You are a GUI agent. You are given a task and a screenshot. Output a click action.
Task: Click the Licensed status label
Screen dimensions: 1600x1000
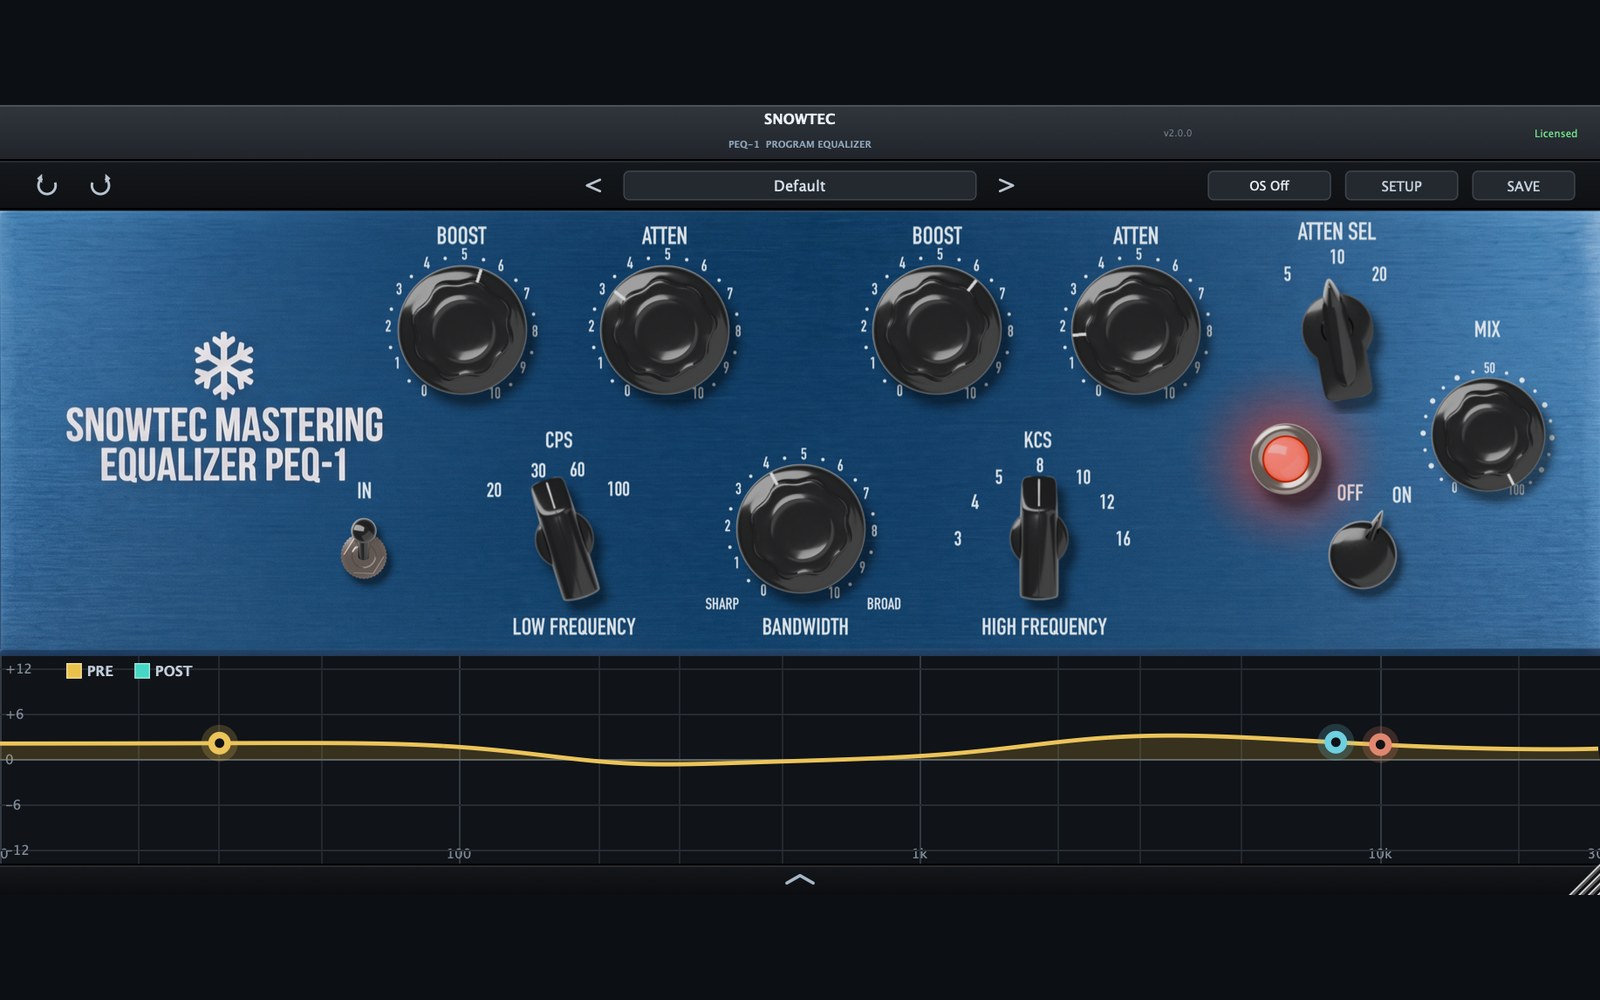1555,133
